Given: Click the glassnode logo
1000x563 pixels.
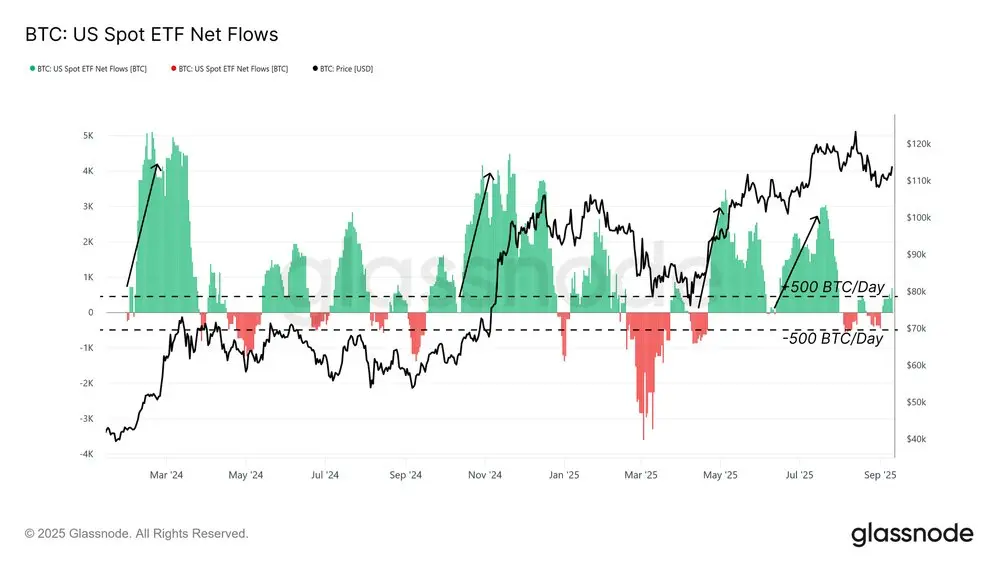Looking at the screenshot, I should point(912,534).
